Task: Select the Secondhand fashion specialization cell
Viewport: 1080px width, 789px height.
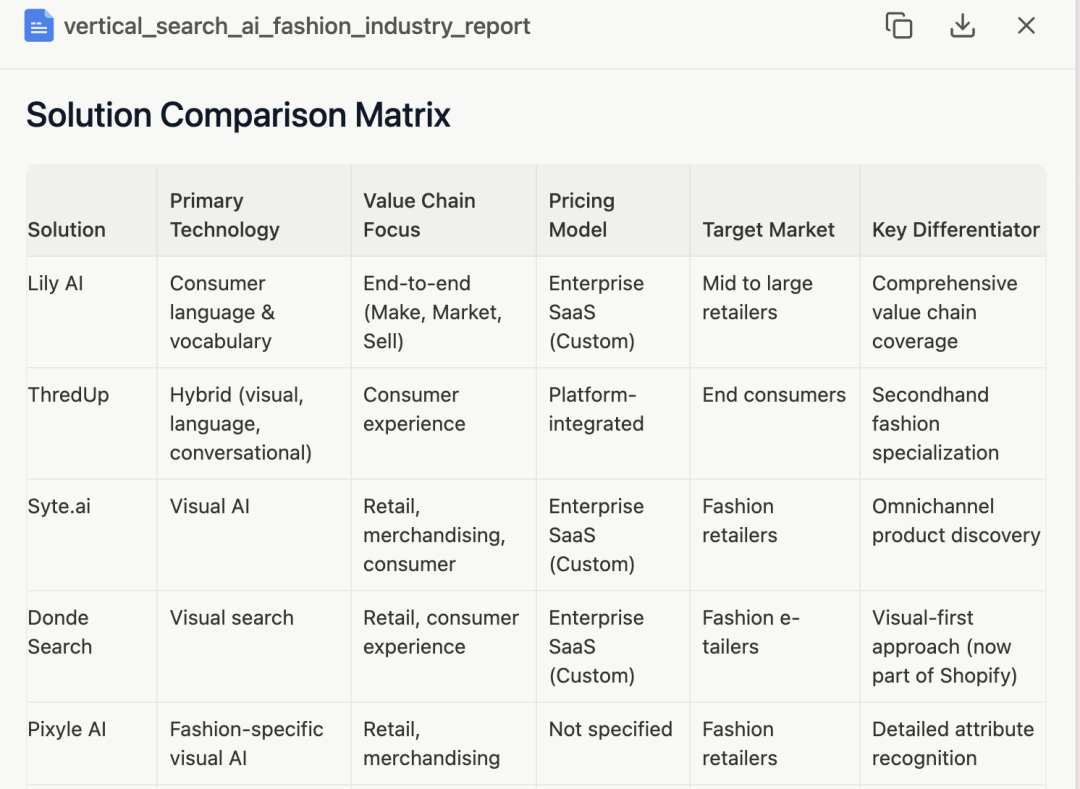Action: point(935,424)
